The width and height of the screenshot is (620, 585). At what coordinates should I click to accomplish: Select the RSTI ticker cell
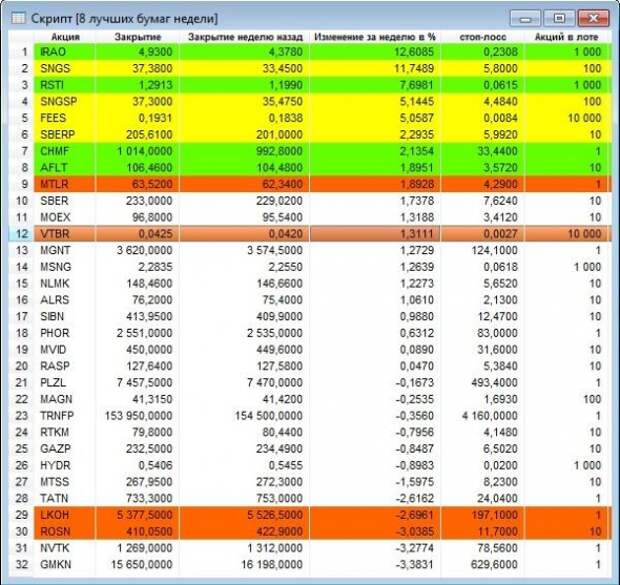point(65,85)
